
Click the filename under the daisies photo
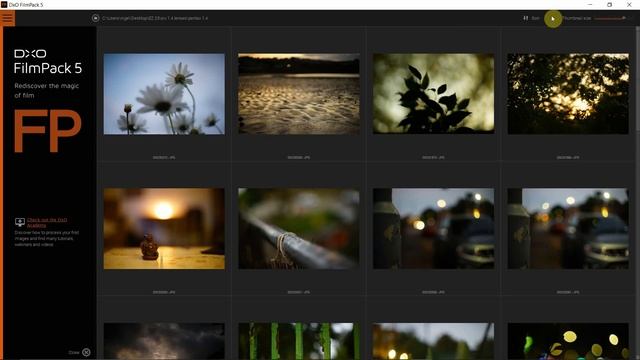tap(164, 158)
